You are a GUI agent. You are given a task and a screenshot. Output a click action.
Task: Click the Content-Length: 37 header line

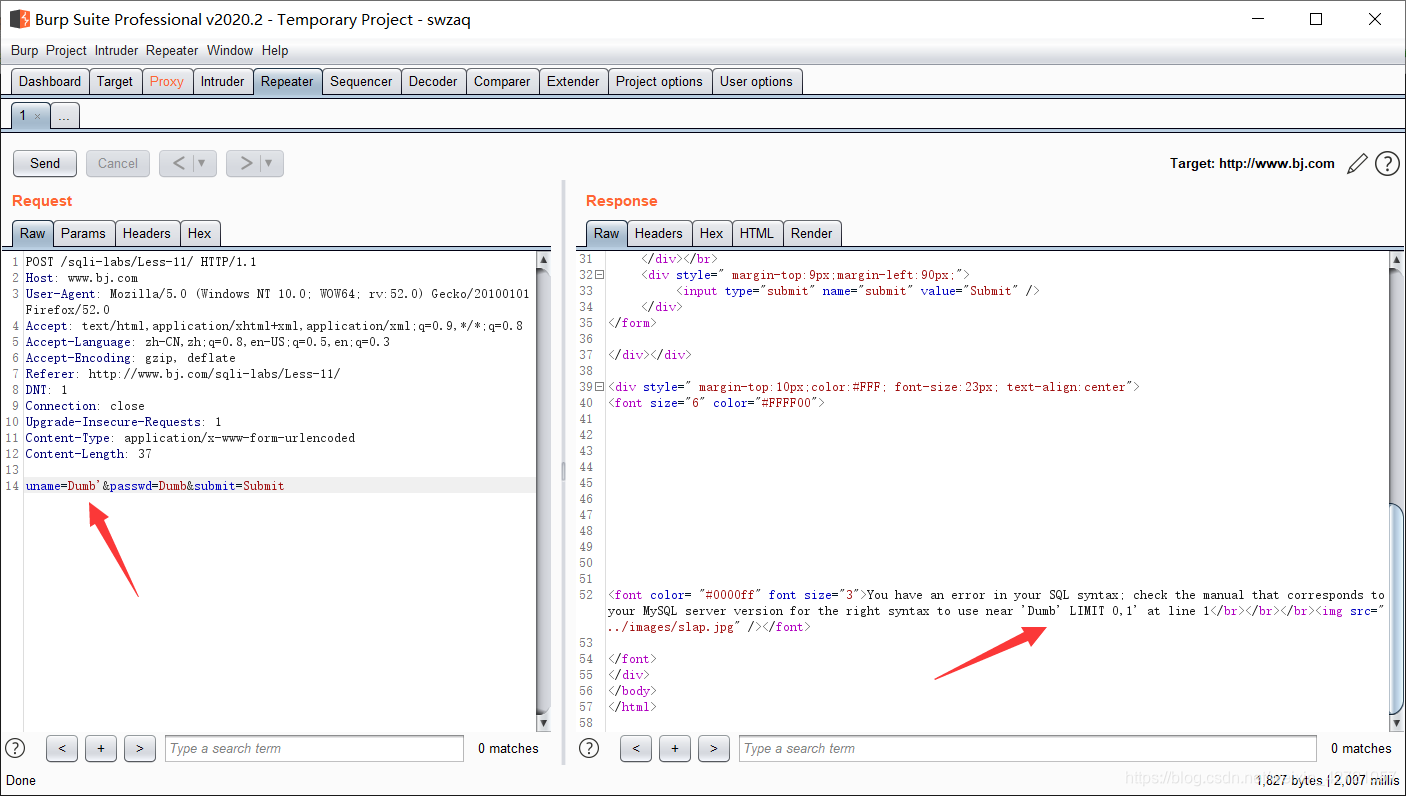(89, 454)
